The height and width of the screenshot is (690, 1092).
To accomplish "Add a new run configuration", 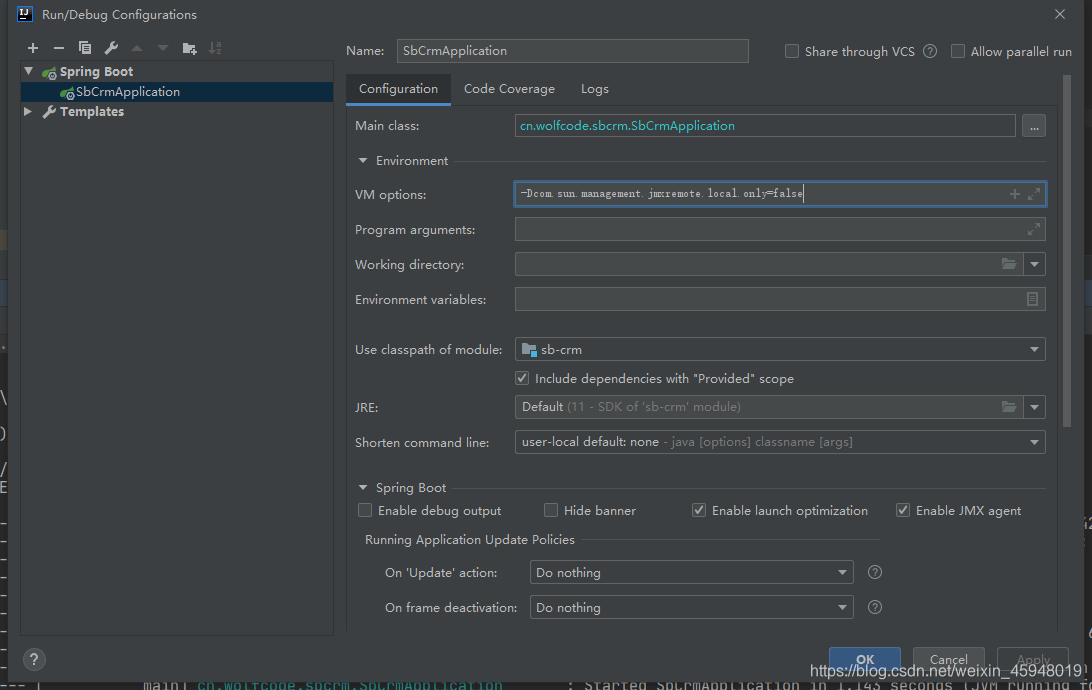I will coord(32,47).
